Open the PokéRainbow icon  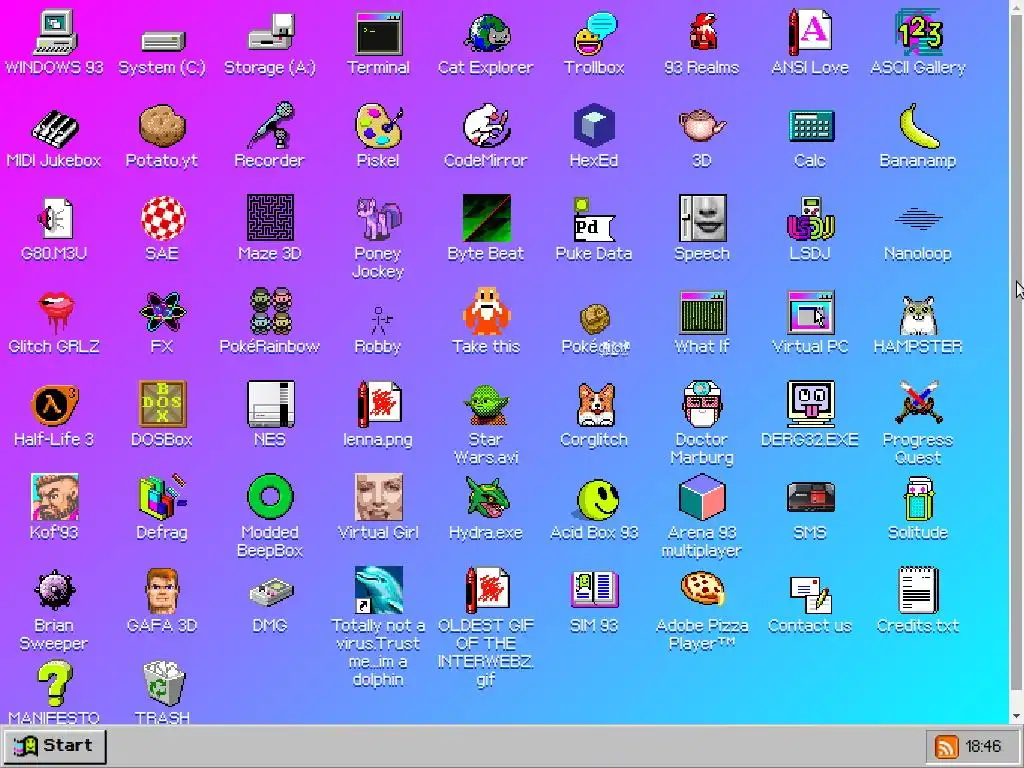click(x=270, y=312)
